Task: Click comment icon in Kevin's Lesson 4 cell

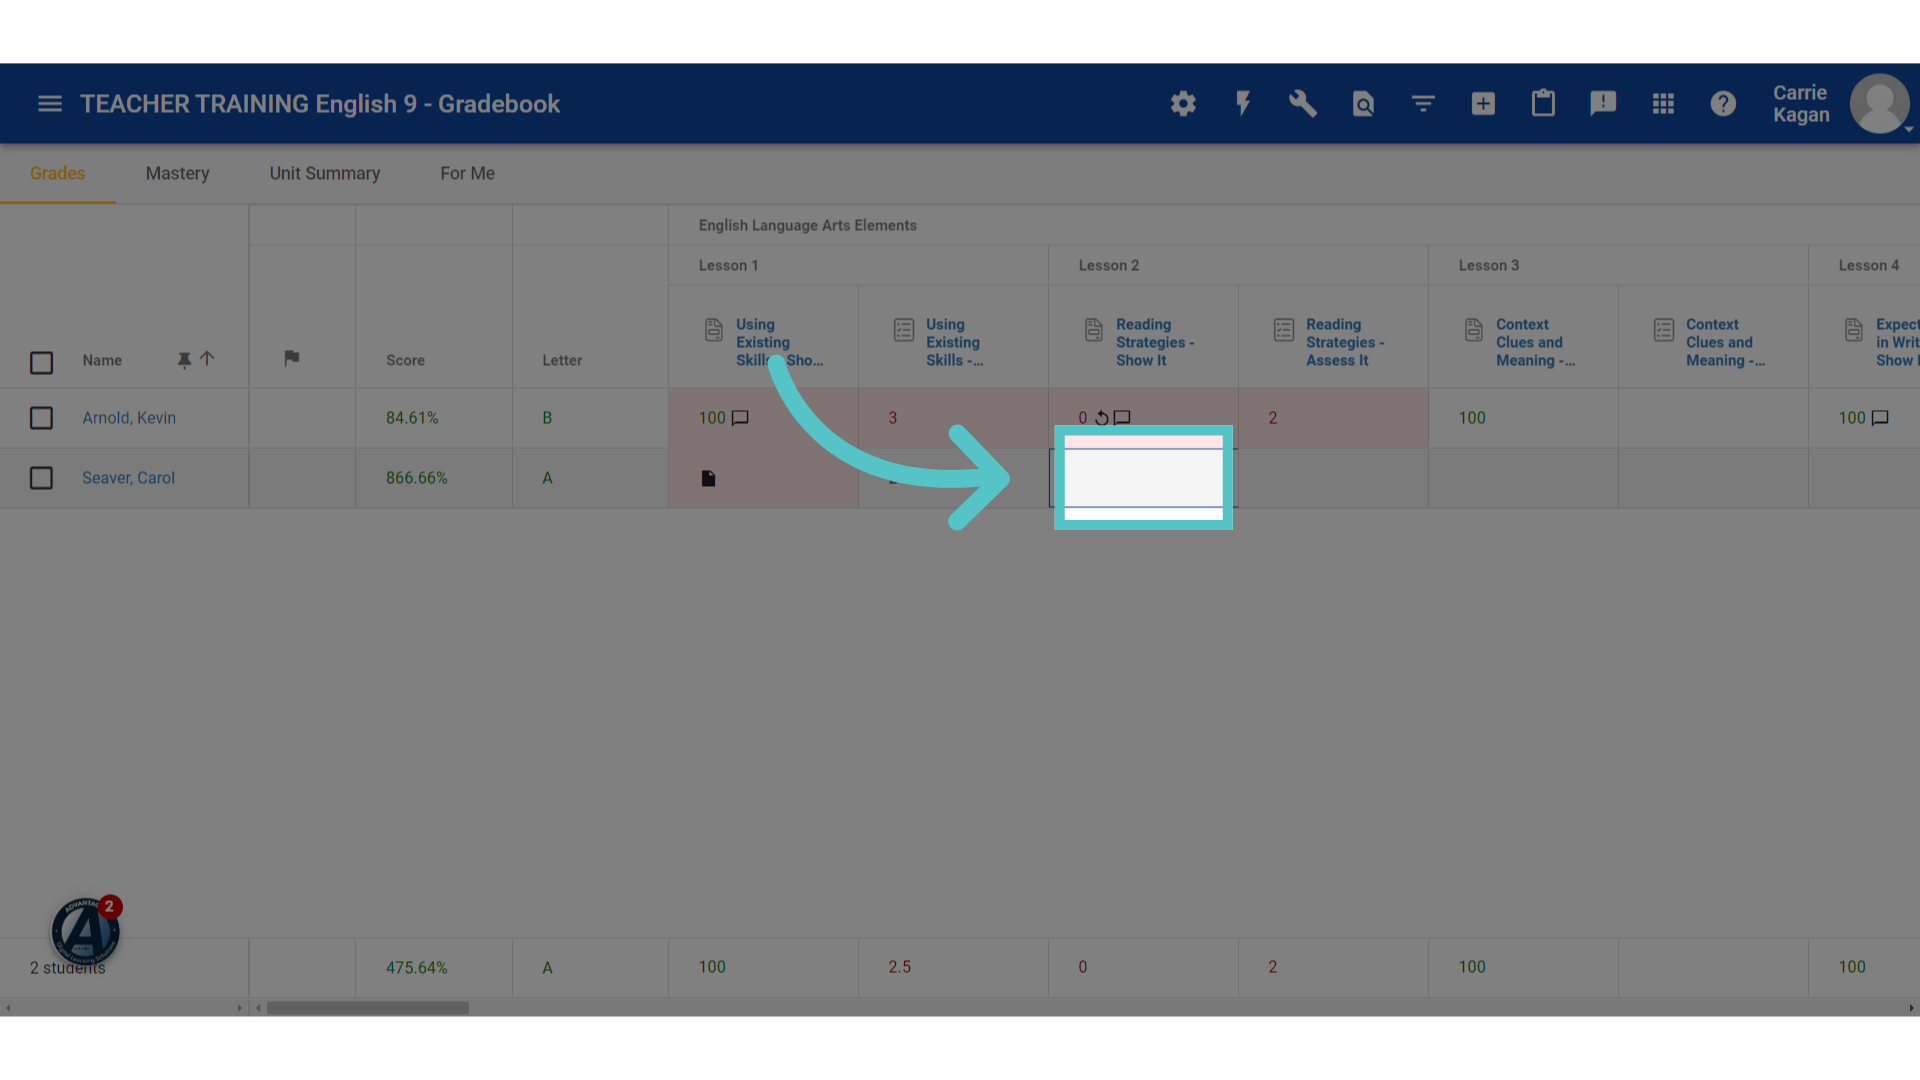Action: (x=1880, y=418)
